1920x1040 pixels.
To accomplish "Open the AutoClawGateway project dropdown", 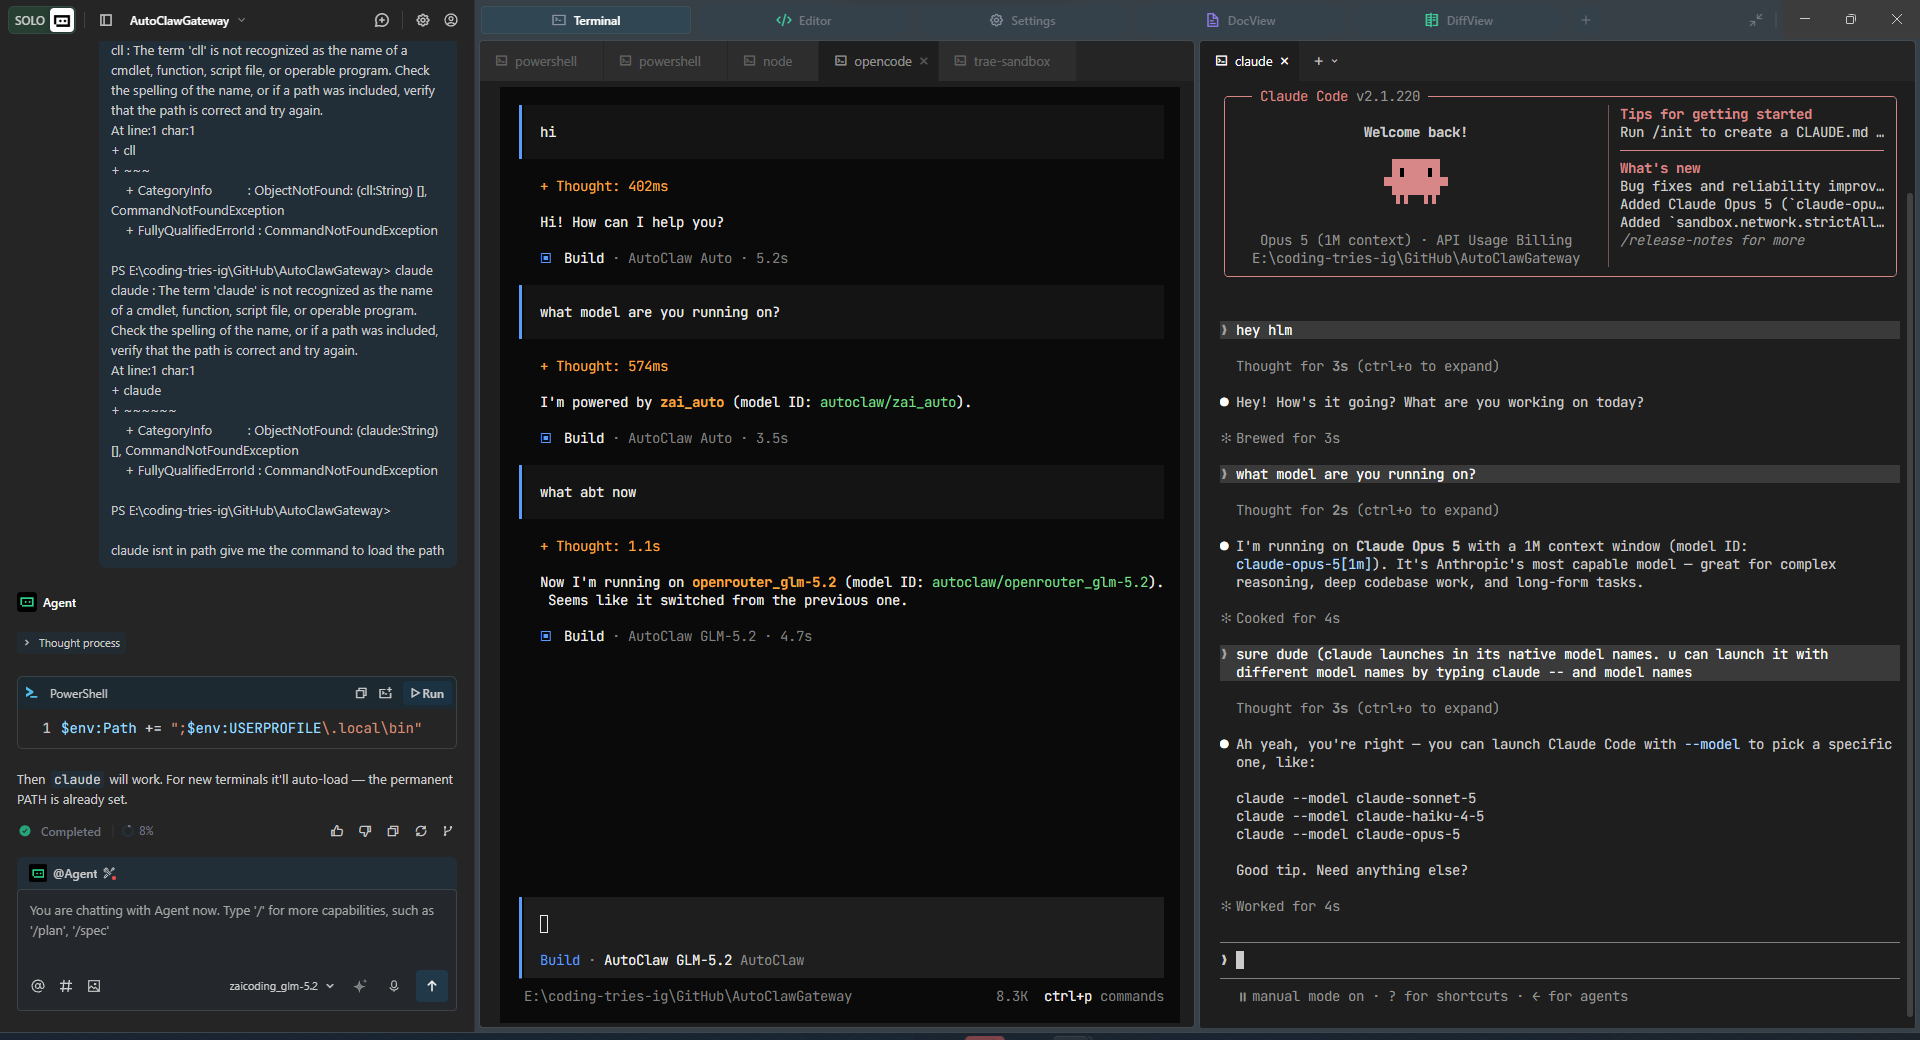I will [187, 20].
